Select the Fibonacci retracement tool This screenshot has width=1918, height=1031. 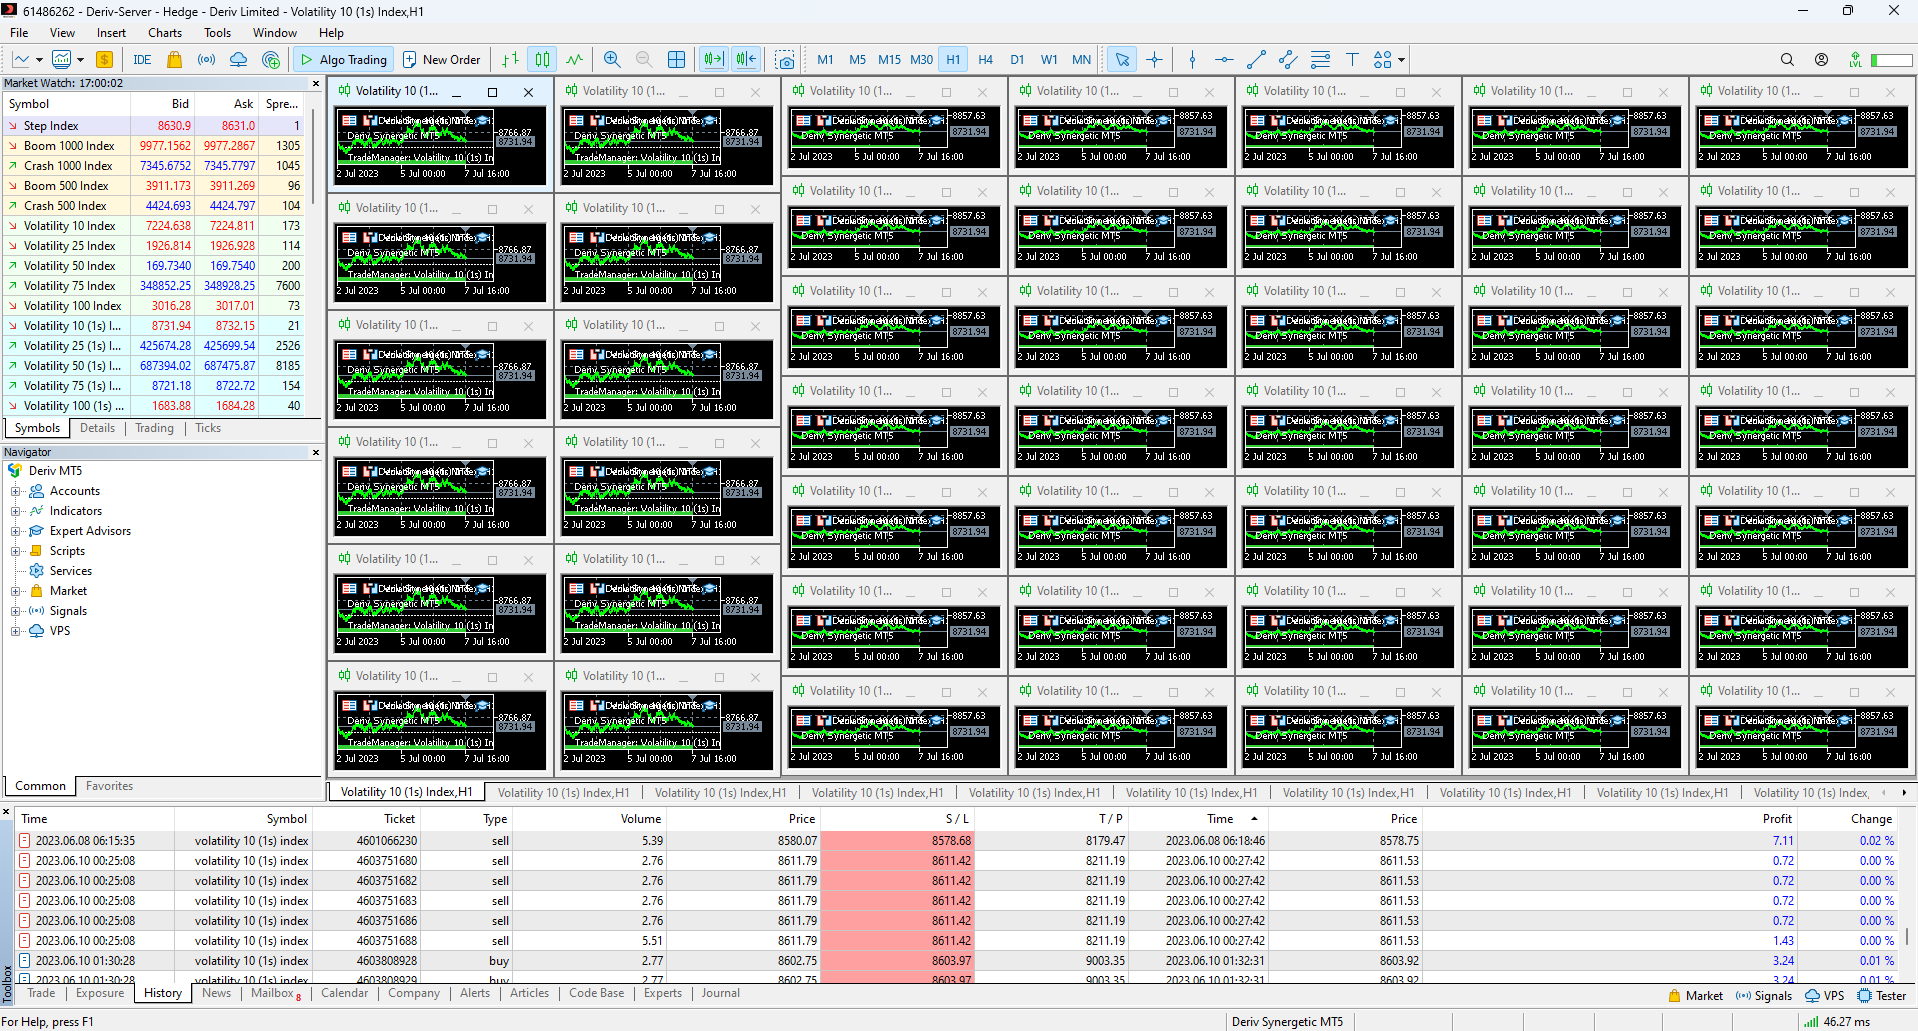point(1321,60)
